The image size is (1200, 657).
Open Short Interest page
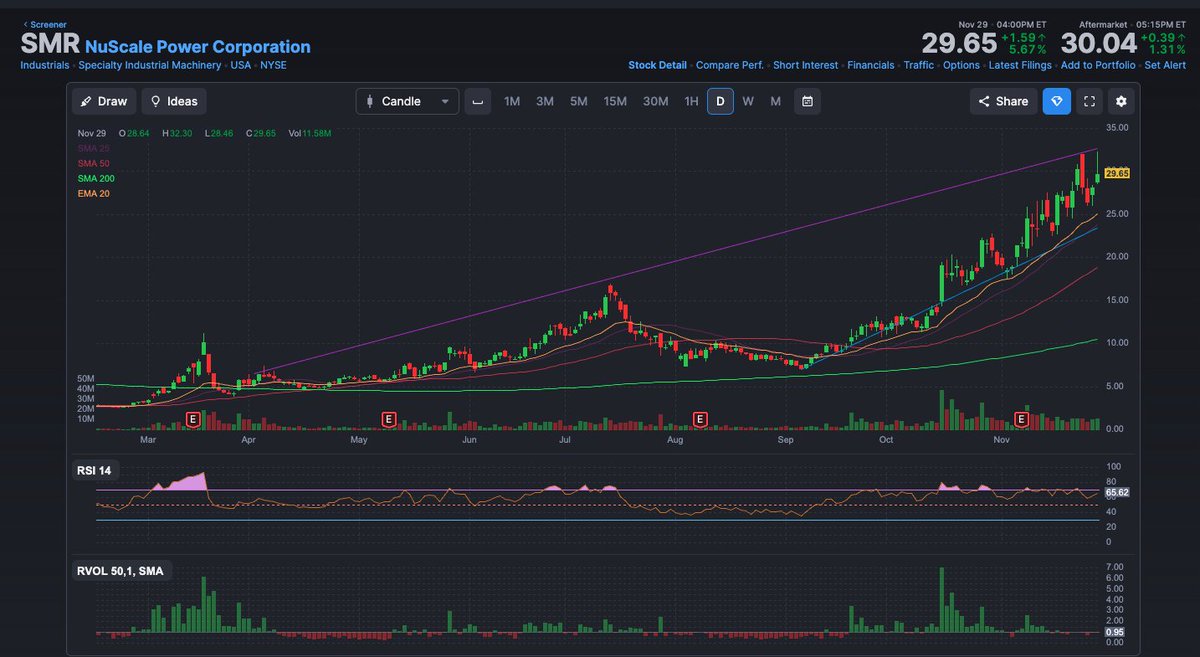(x=805, y=65)
